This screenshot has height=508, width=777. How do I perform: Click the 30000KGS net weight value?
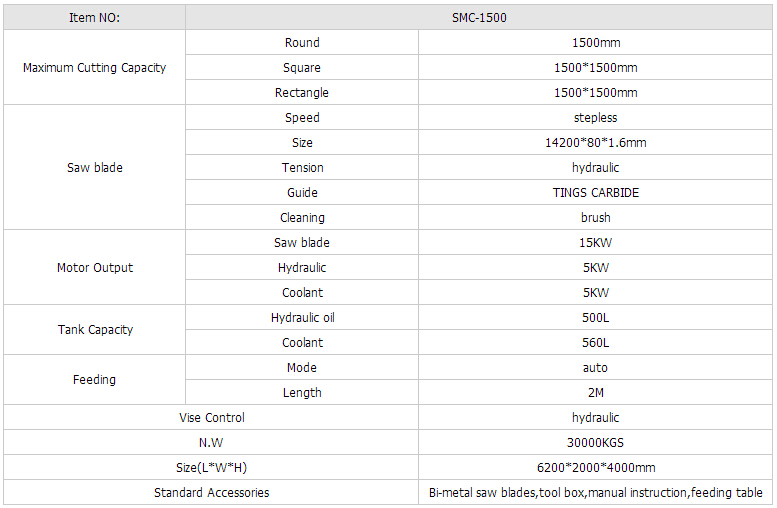595,443
